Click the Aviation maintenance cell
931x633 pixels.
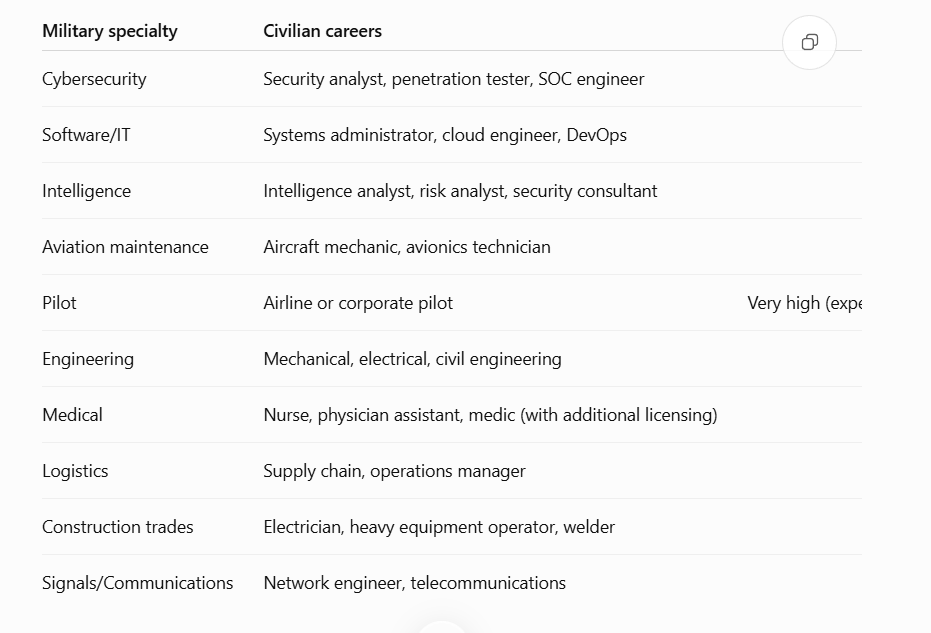click(125, 247)
